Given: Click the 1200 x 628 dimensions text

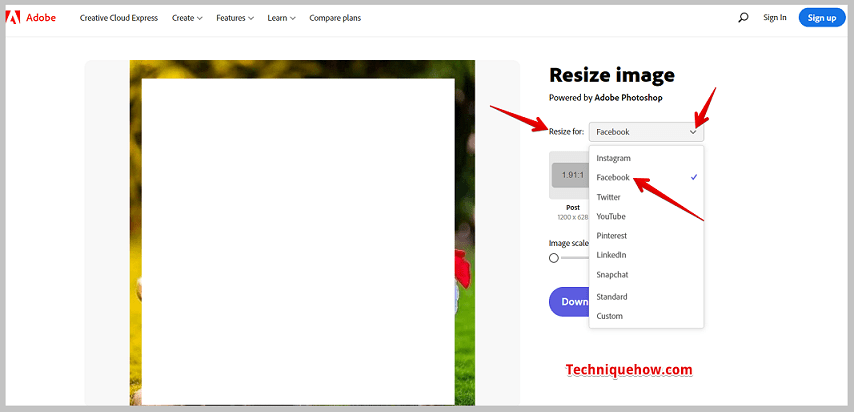Looking at the screenshot, I should [x=572, y=217].
